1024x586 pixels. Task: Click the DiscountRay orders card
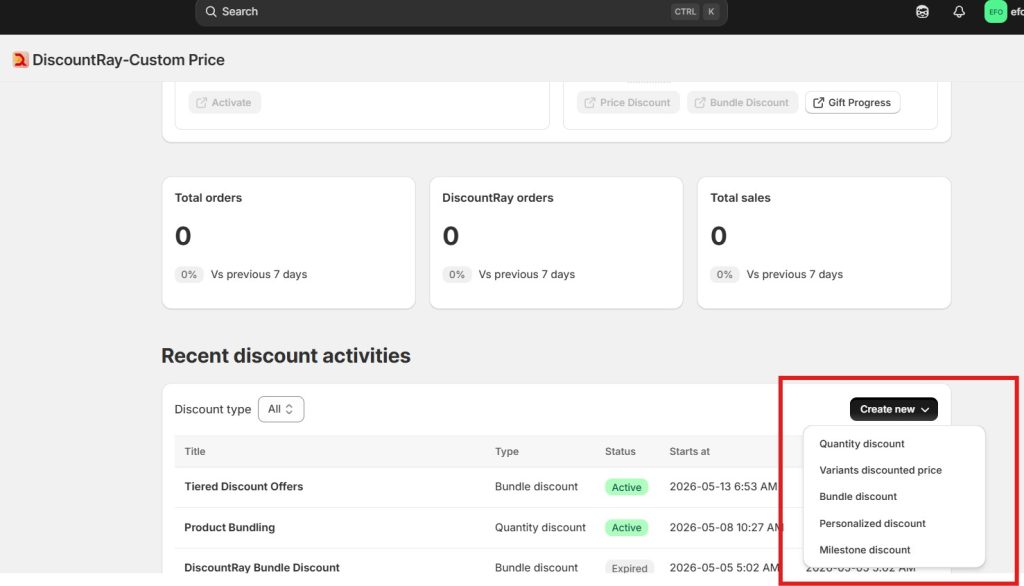pos(556,243)
